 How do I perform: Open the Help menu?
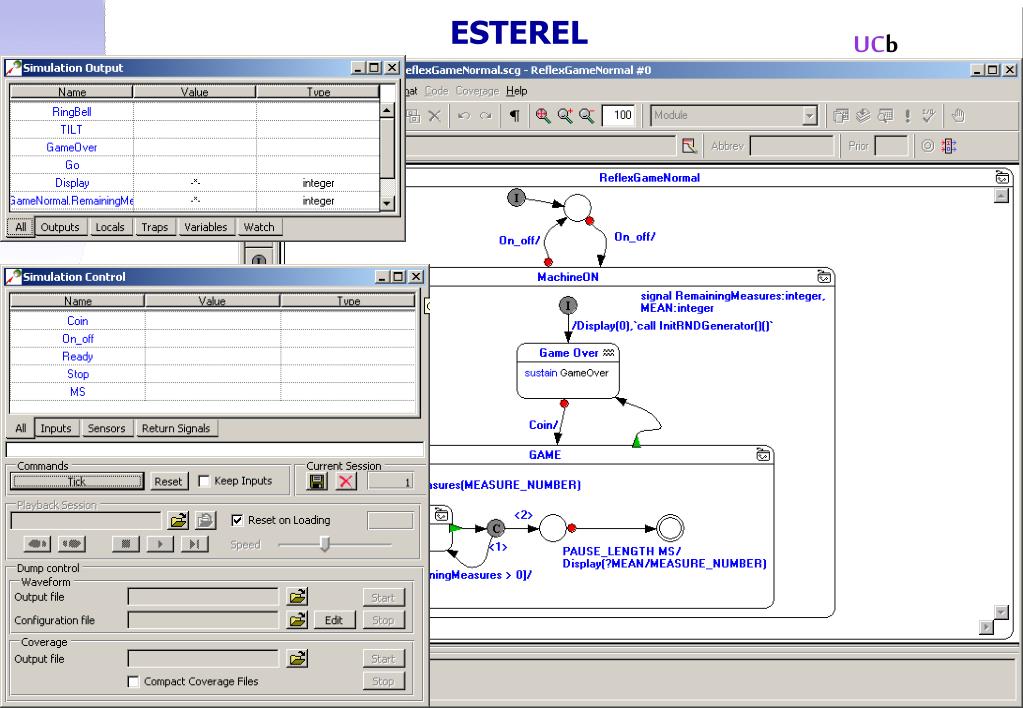517,91
